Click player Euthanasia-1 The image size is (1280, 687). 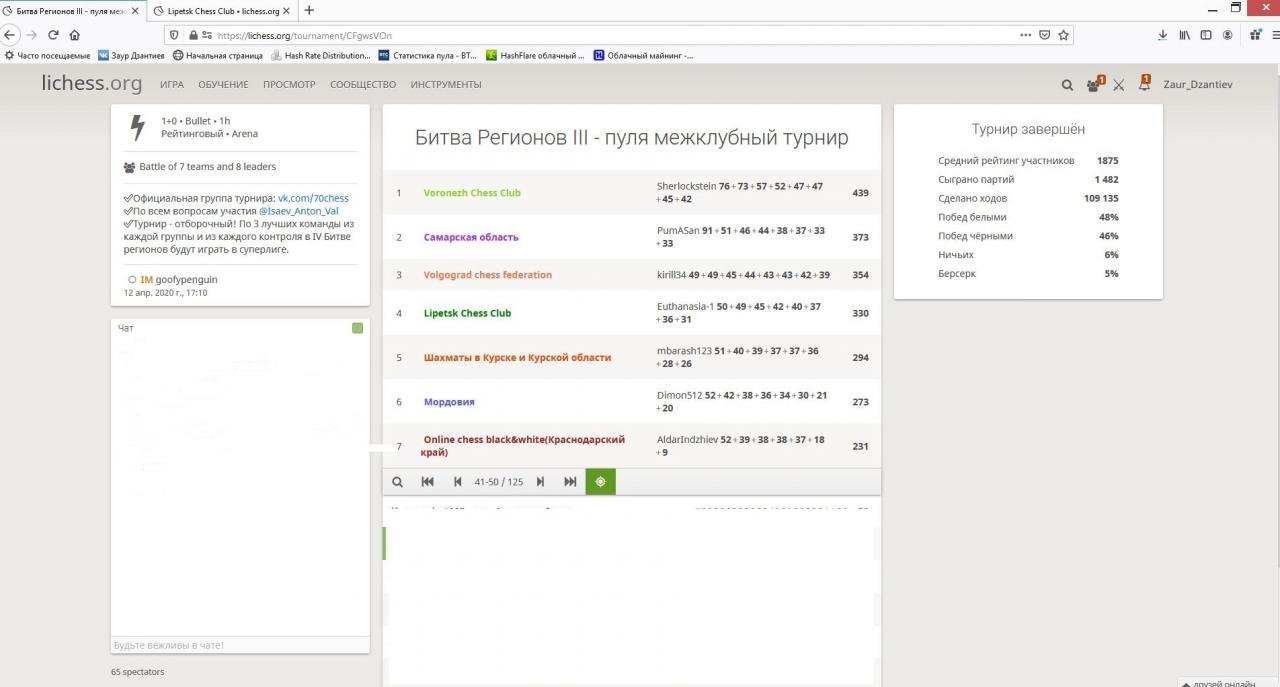click(686, 307)
